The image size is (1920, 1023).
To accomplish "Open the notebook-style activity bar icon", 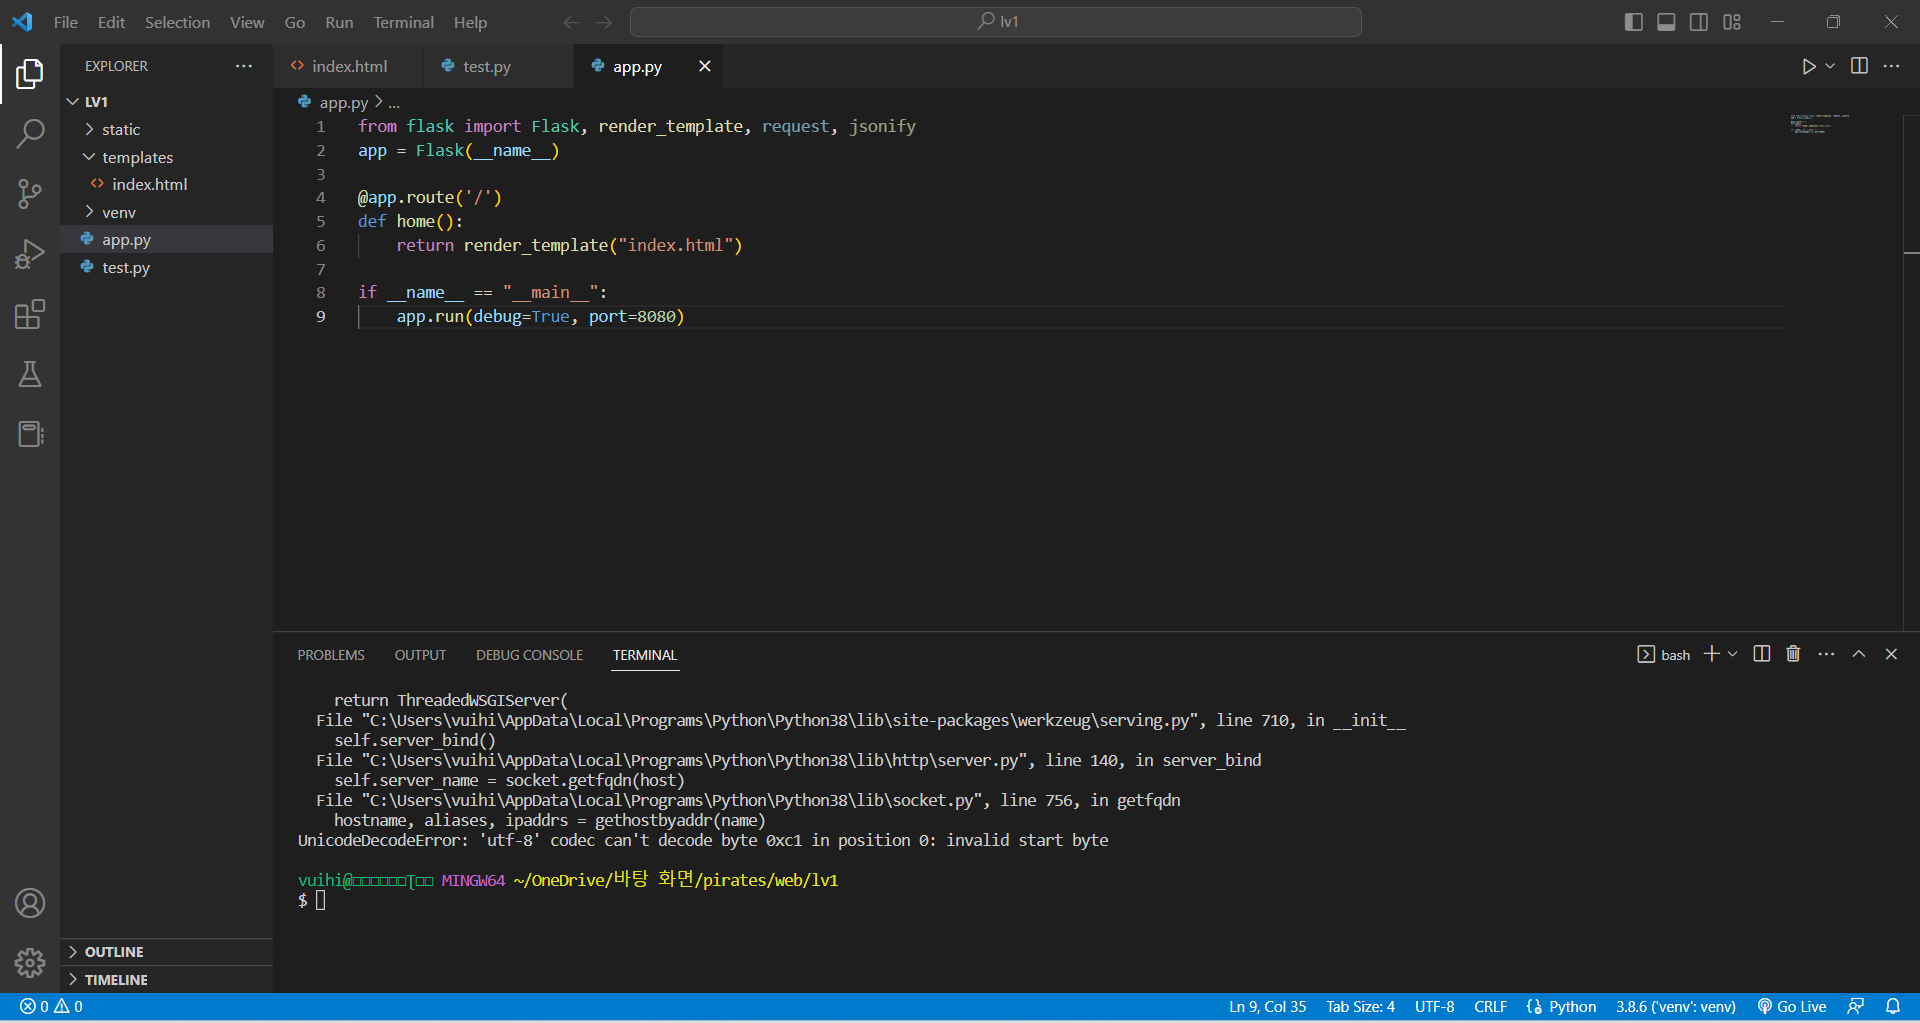I will 30,434.
